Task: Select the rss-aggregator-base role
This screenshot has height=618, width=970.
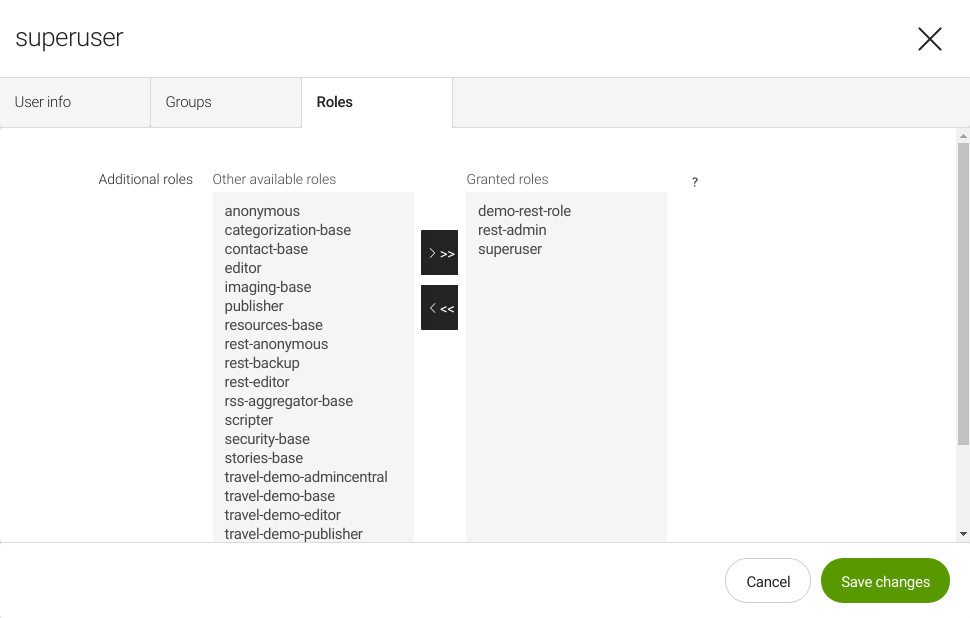Action: pyautogui.click(x=288, y=401)
